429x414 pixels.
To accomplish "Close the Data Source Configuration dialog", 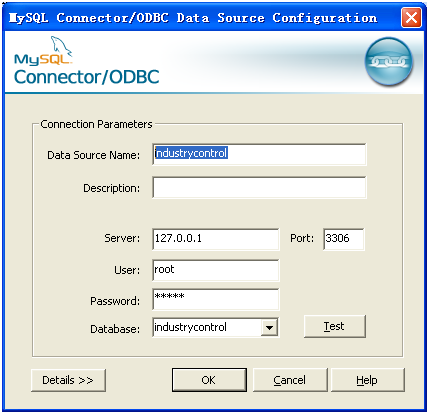I will tap(411, 17).
